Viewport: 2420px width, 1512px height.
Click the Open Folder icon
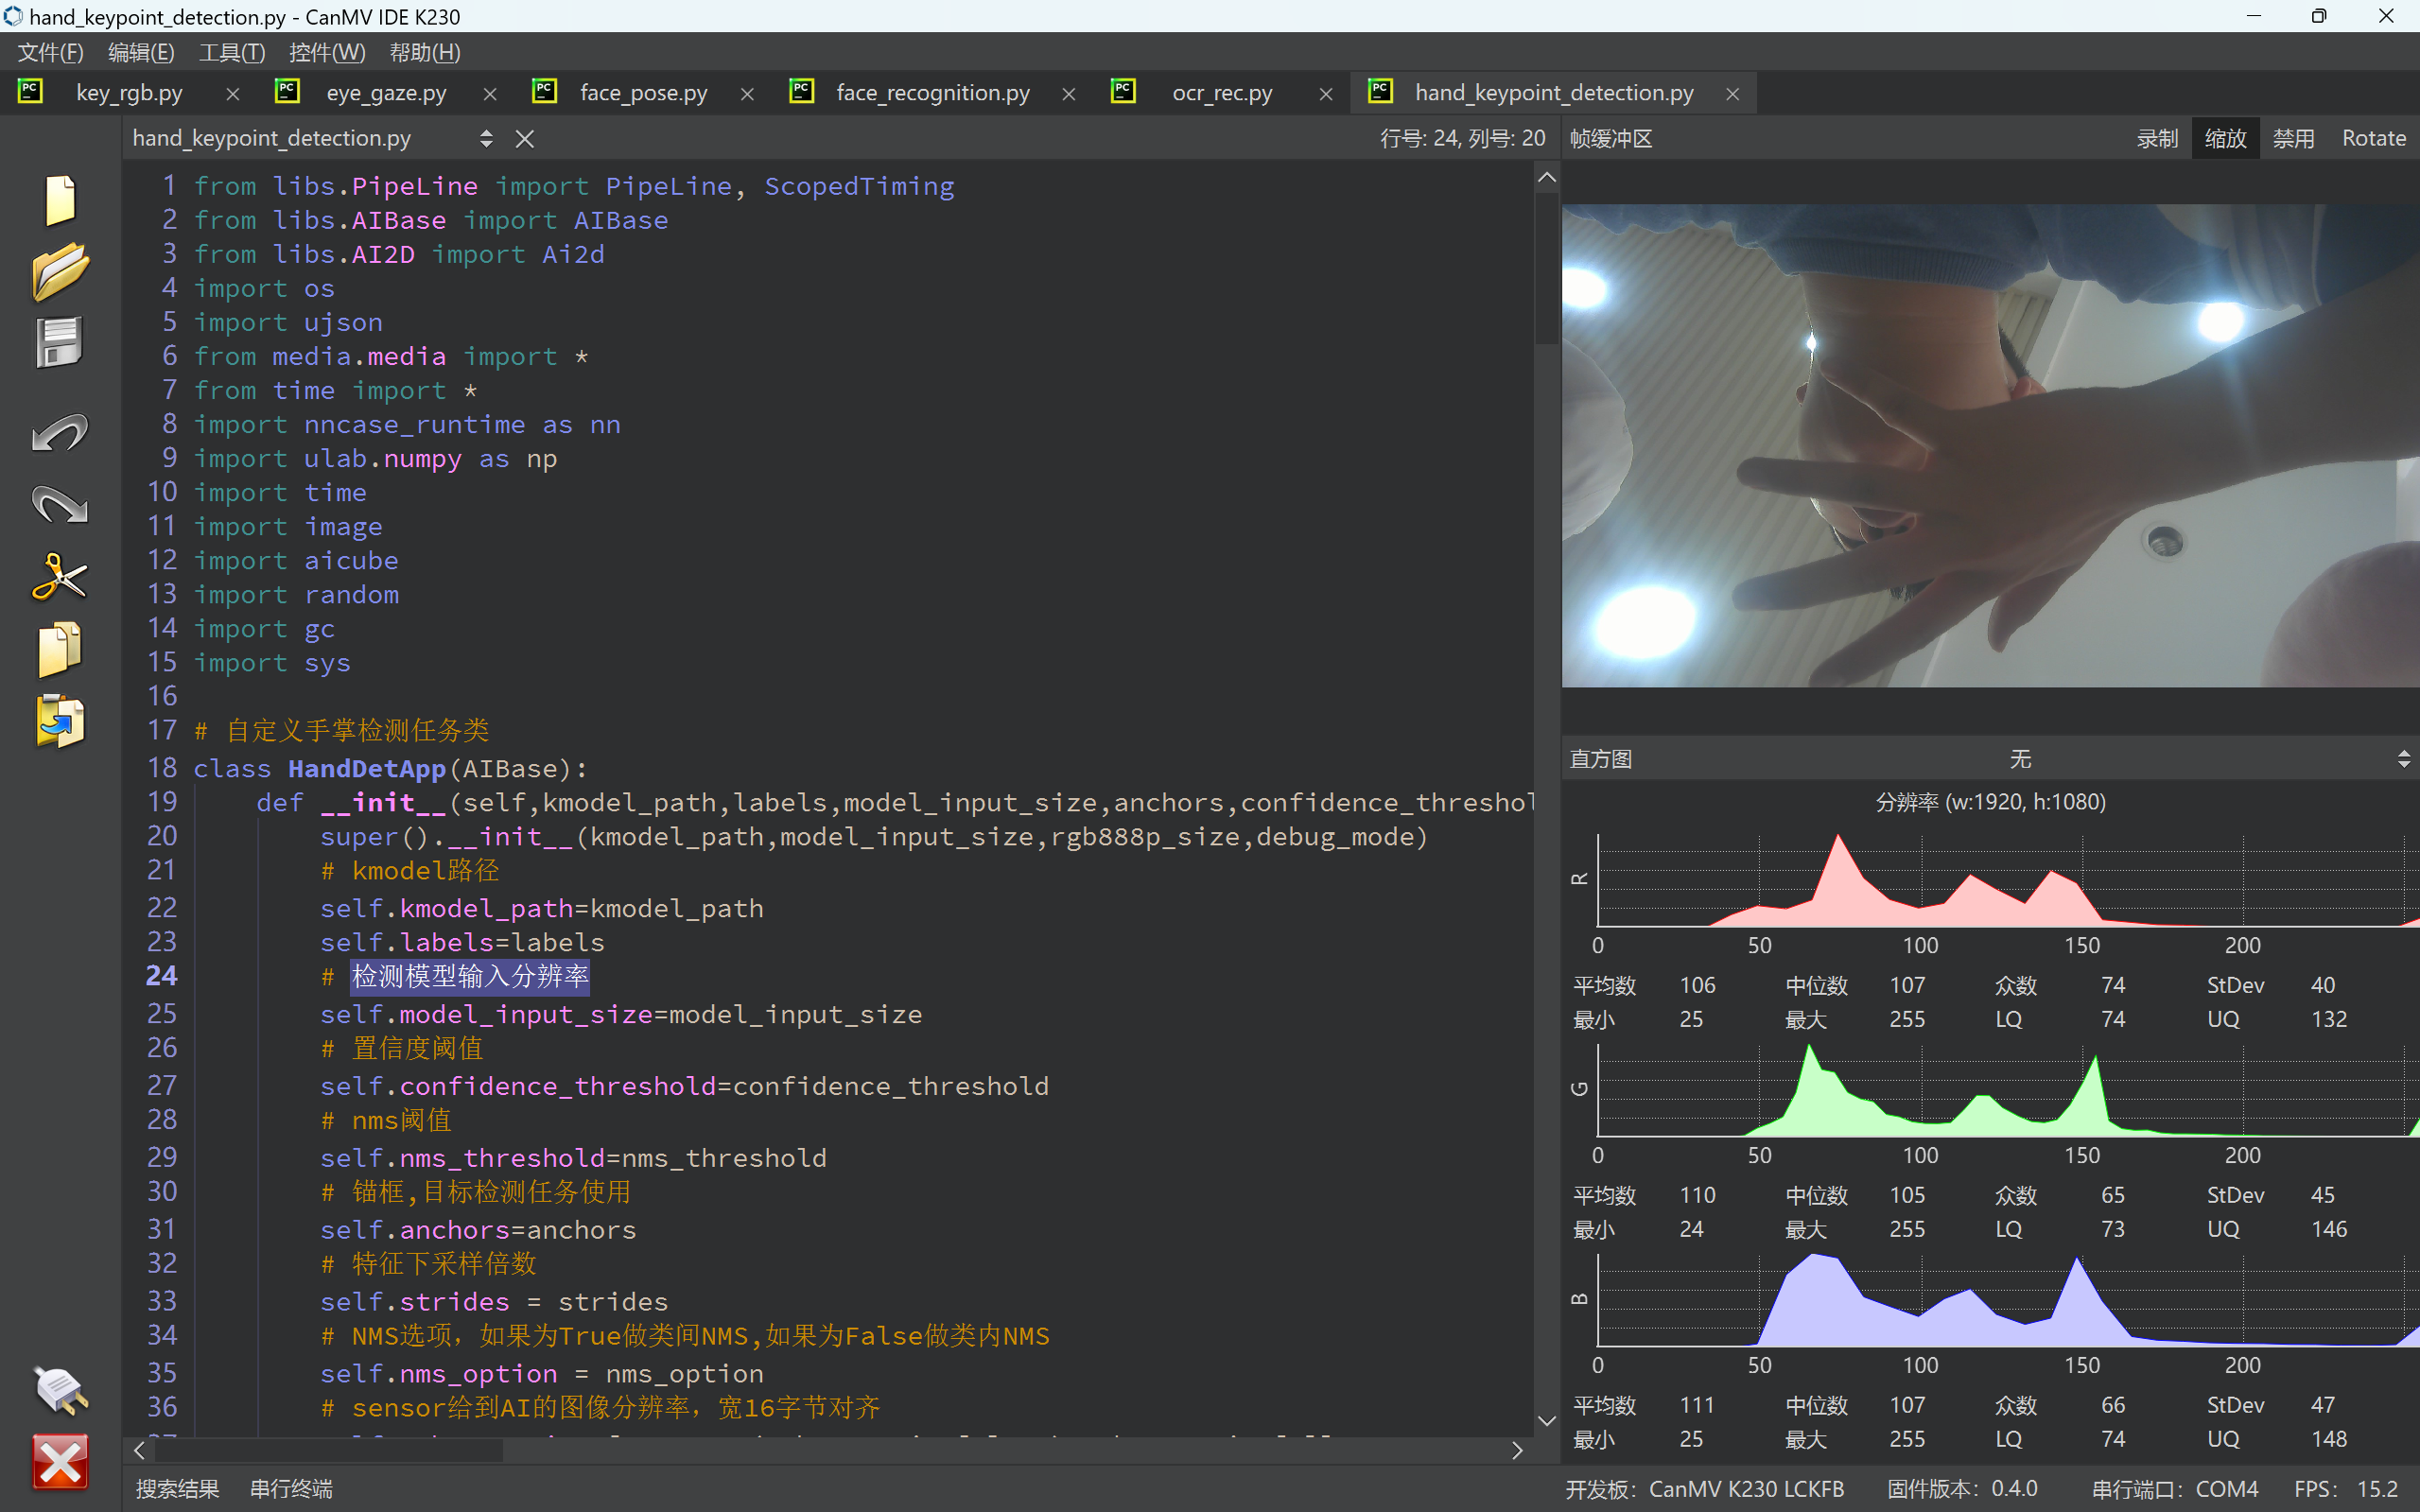tap(60, 271)
